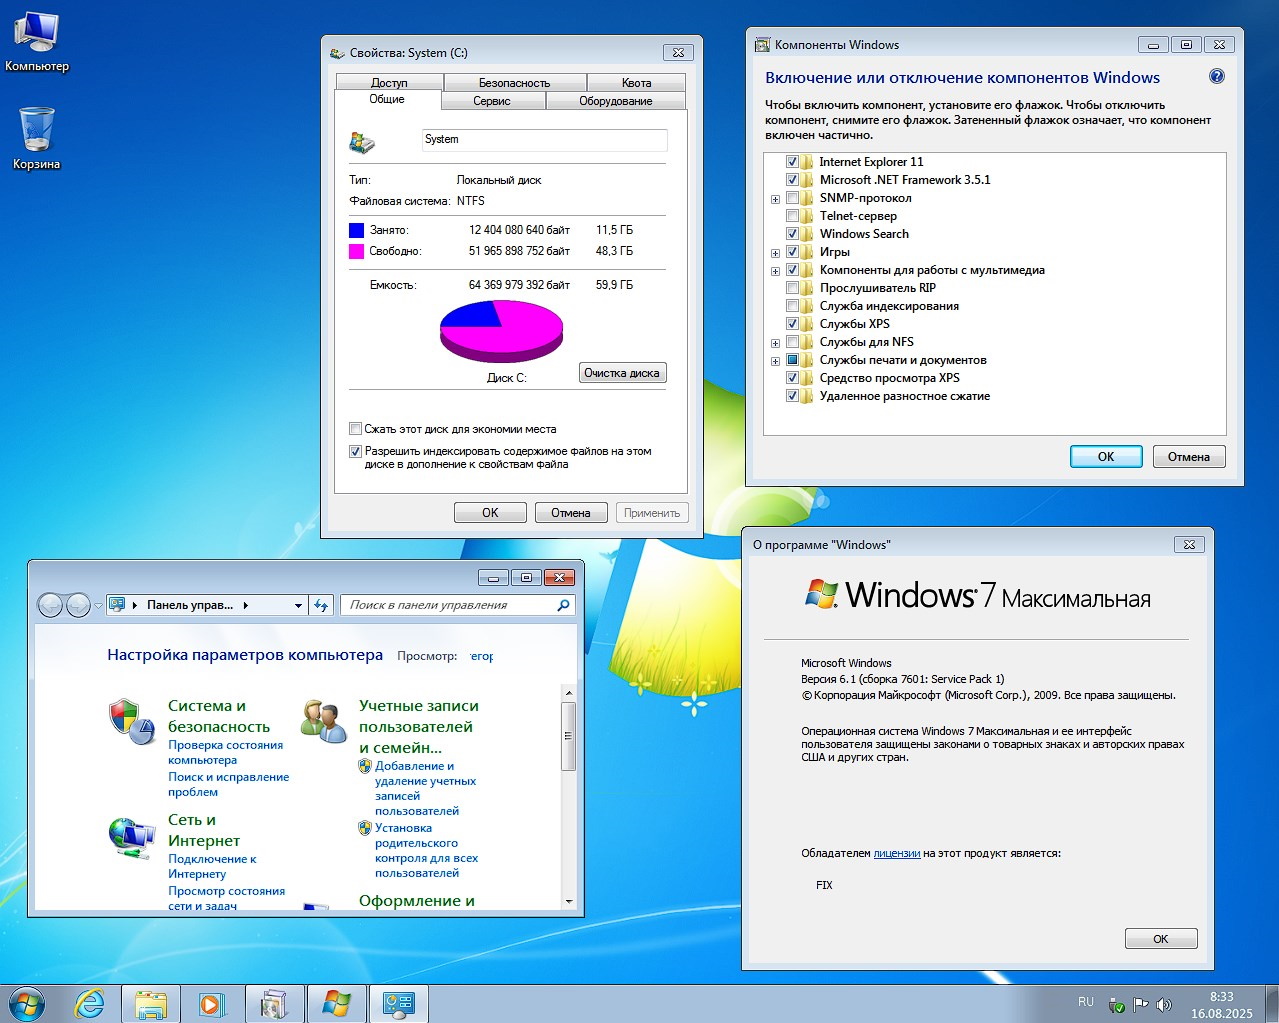Click Отмена in Windows Features dialog

(x=1189, y=457)
